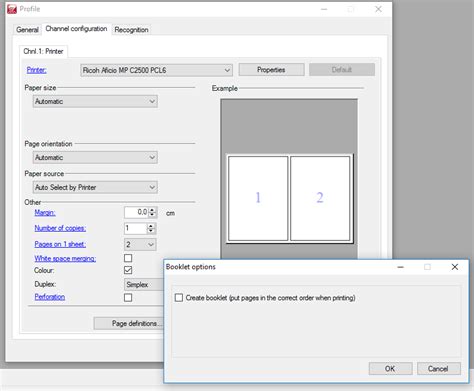474x391 pixels.
Task: Open the Paper source dropdown
Action: point(95,187)
